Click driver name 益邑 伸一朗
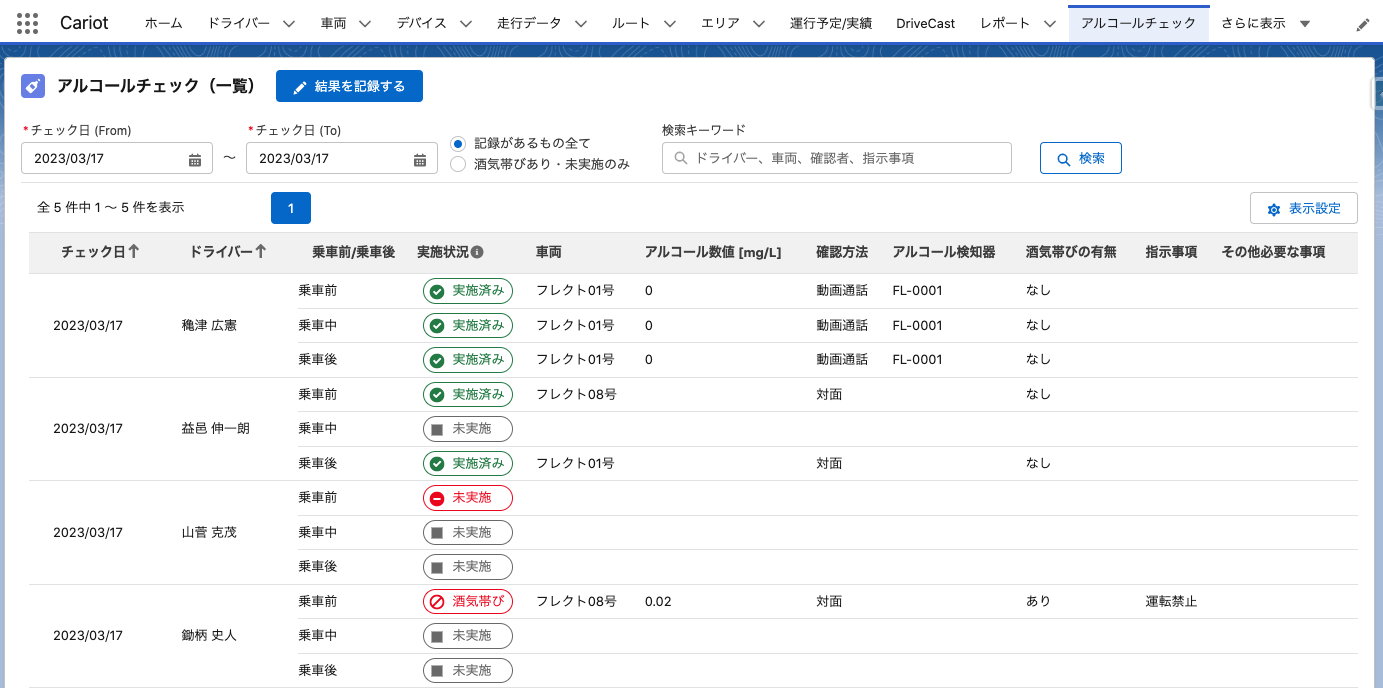 (216, 429)
